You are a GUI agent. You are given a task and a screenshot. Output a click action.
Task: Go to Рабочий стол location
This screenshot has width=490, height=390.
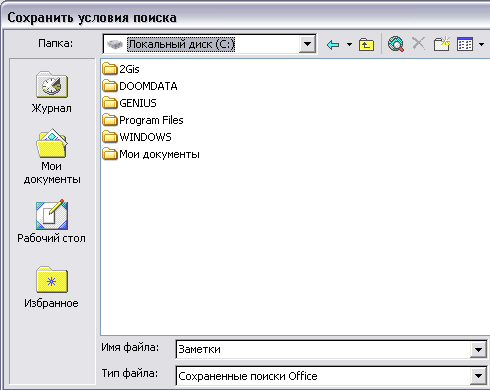click(x=52, y=222)
